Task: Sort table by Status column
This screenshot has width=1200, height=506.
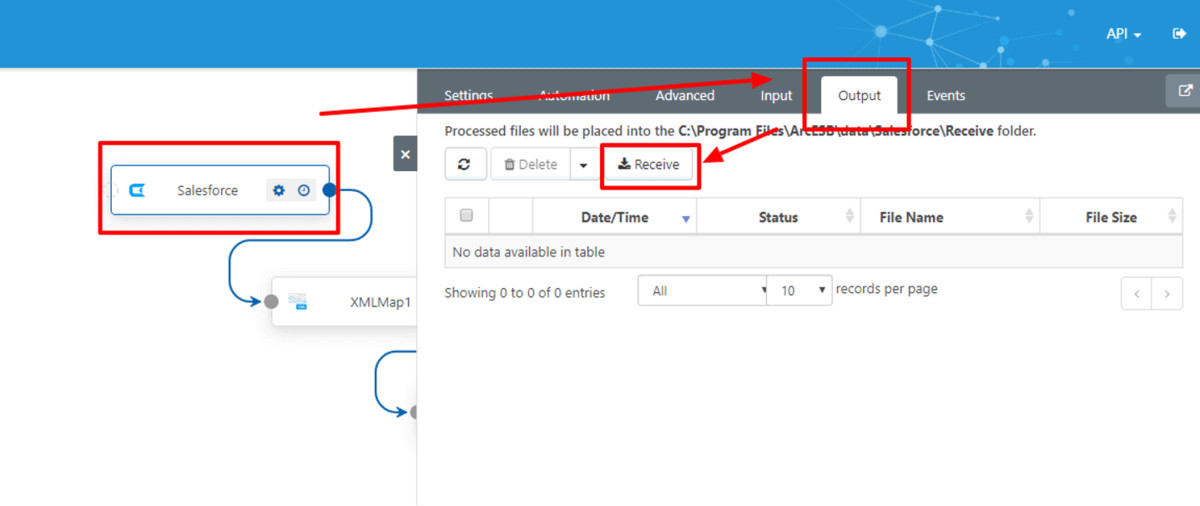Action: click(778, 217)
